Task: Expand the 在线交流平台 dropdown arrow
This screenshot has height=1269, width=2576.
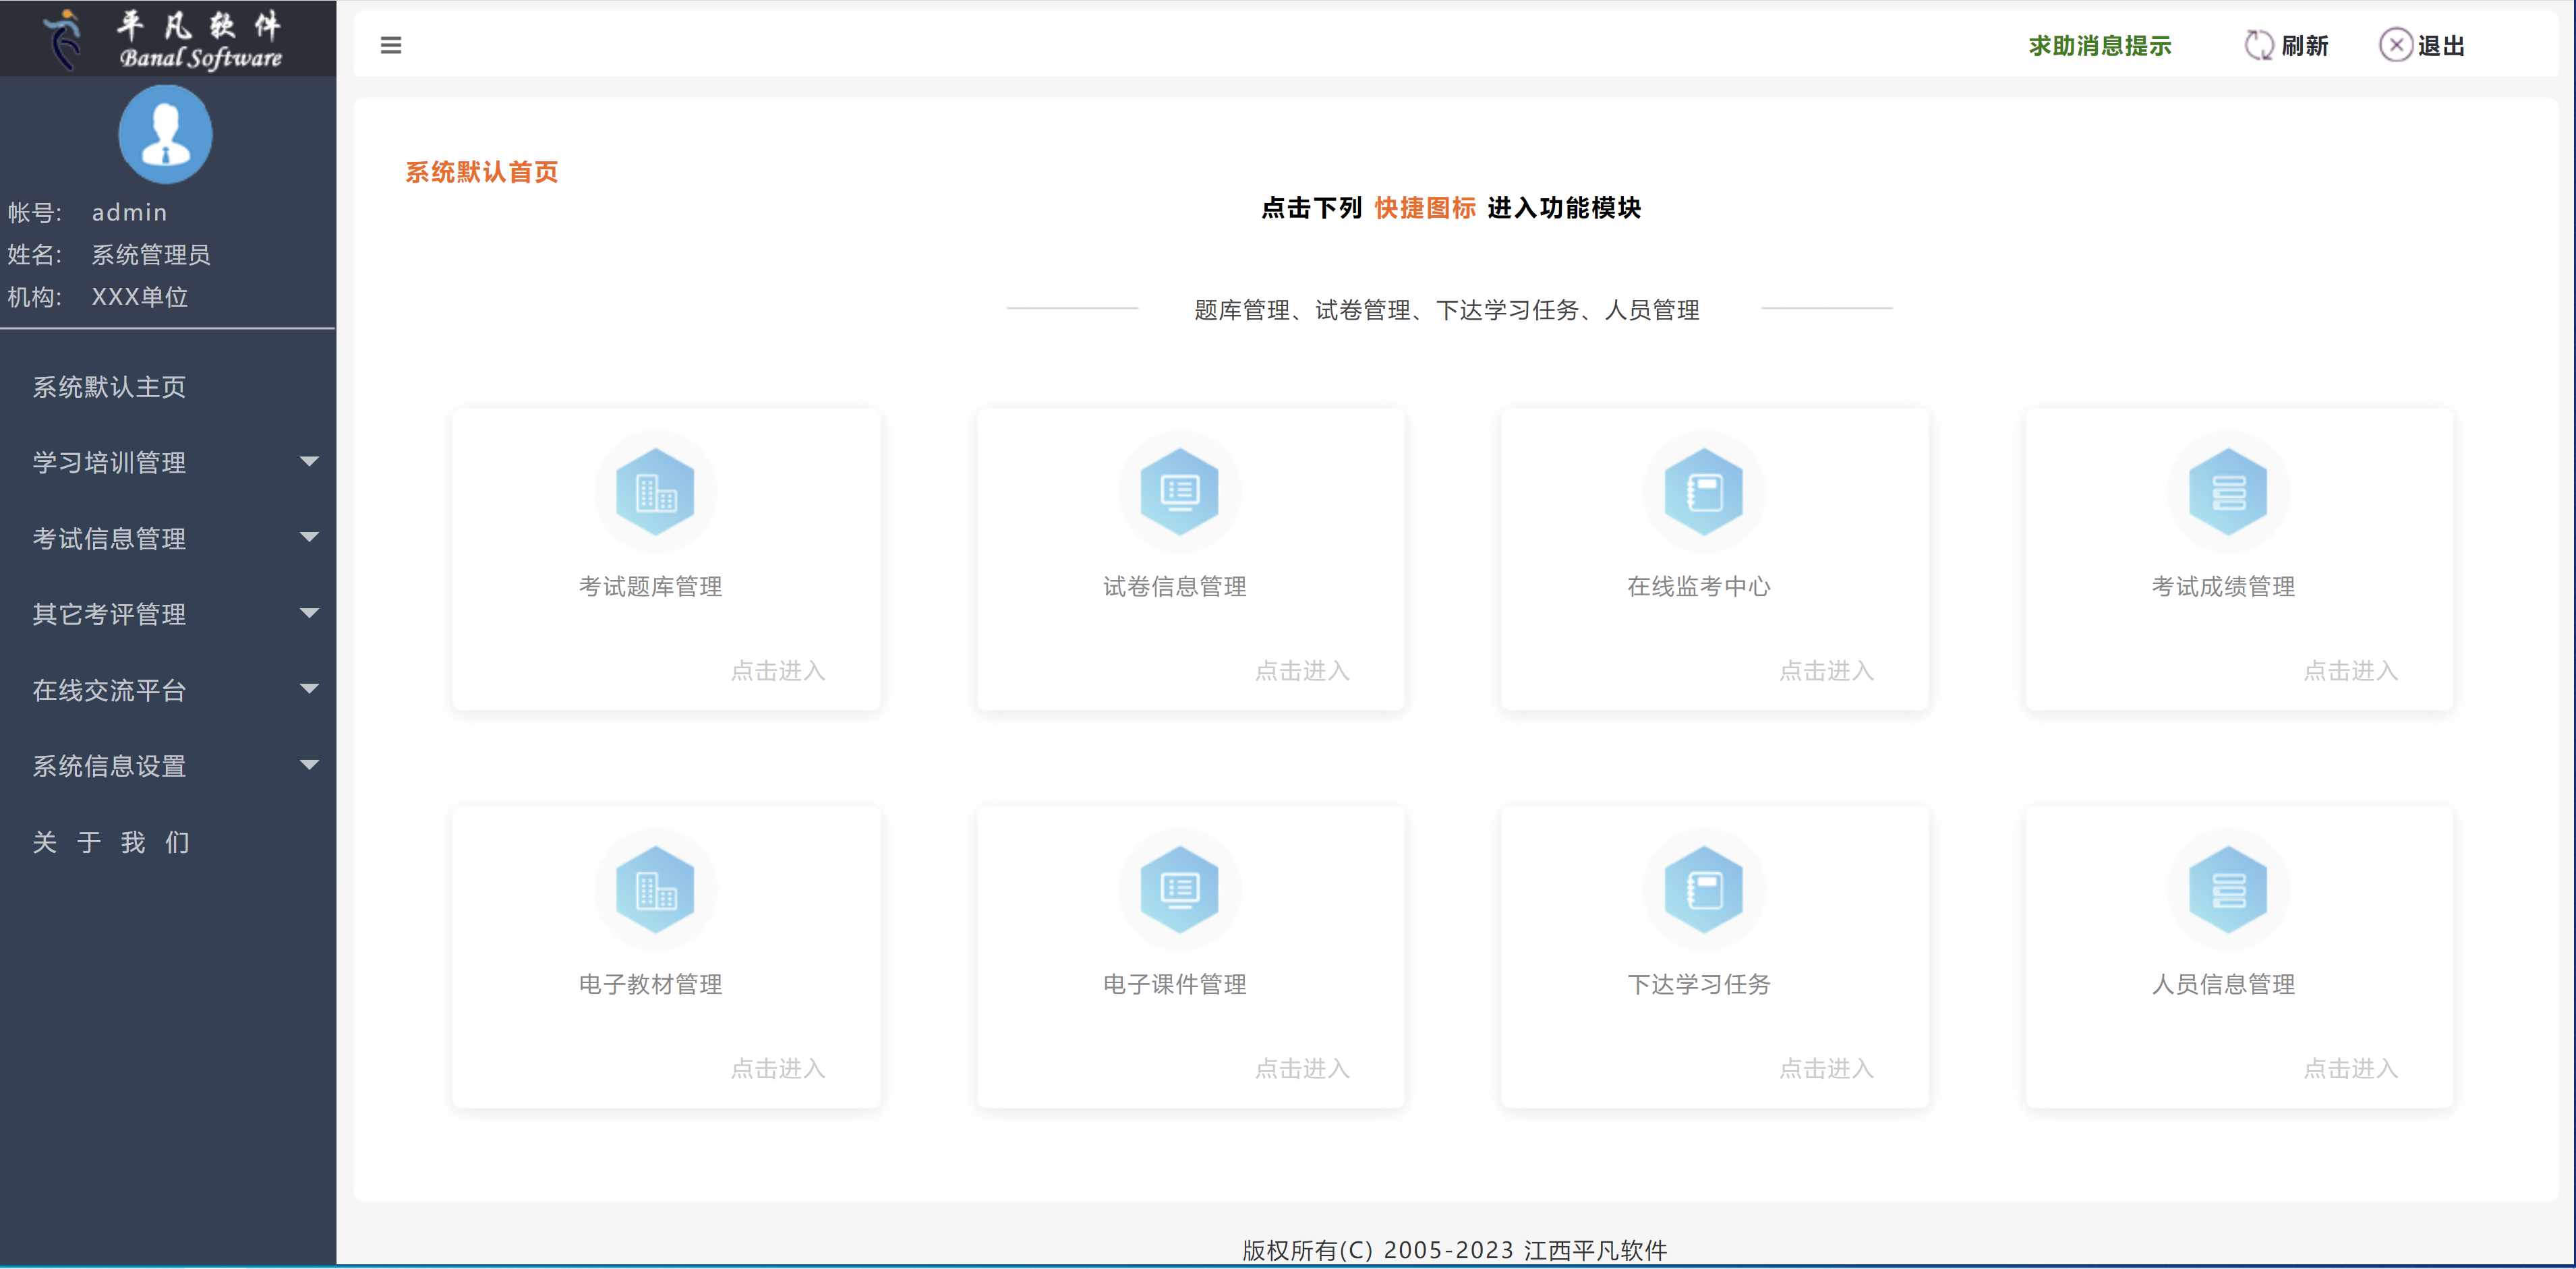Action: coord(310,689)
